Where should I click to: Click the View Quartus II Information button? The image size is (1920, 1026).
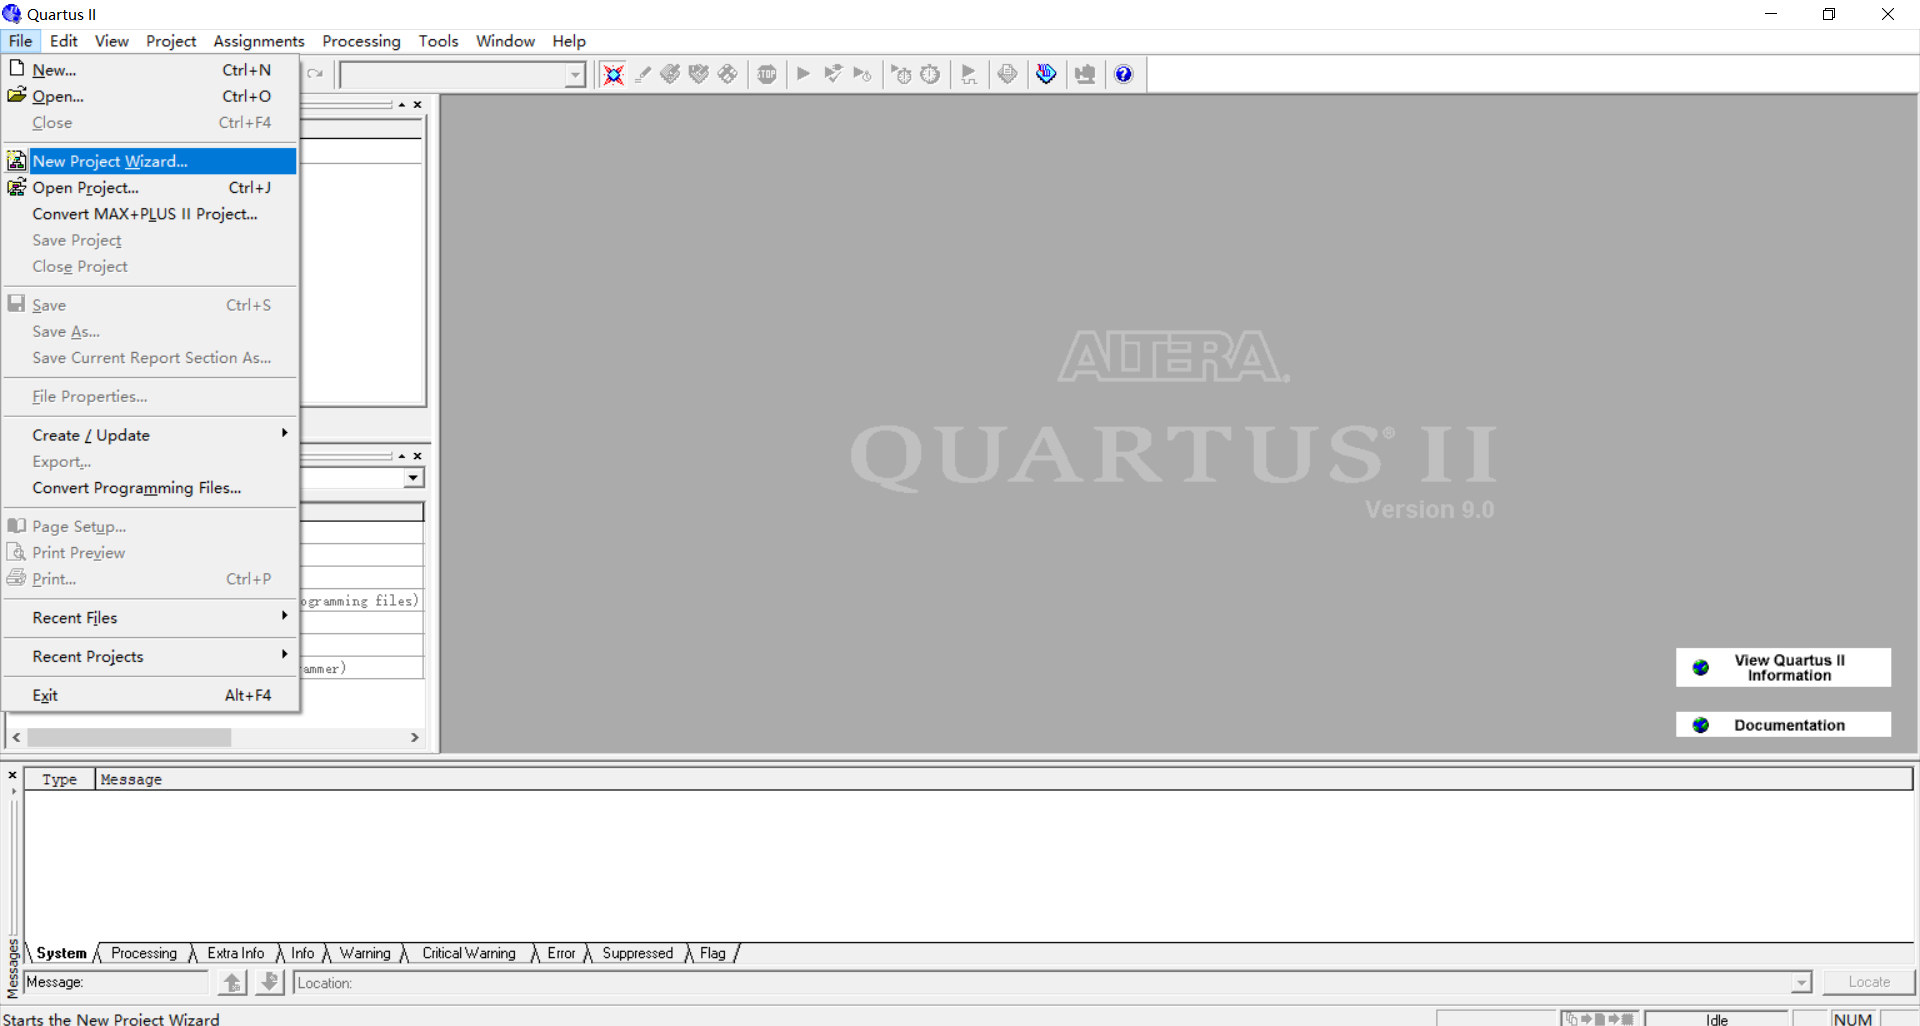(x=1783, y=667)
